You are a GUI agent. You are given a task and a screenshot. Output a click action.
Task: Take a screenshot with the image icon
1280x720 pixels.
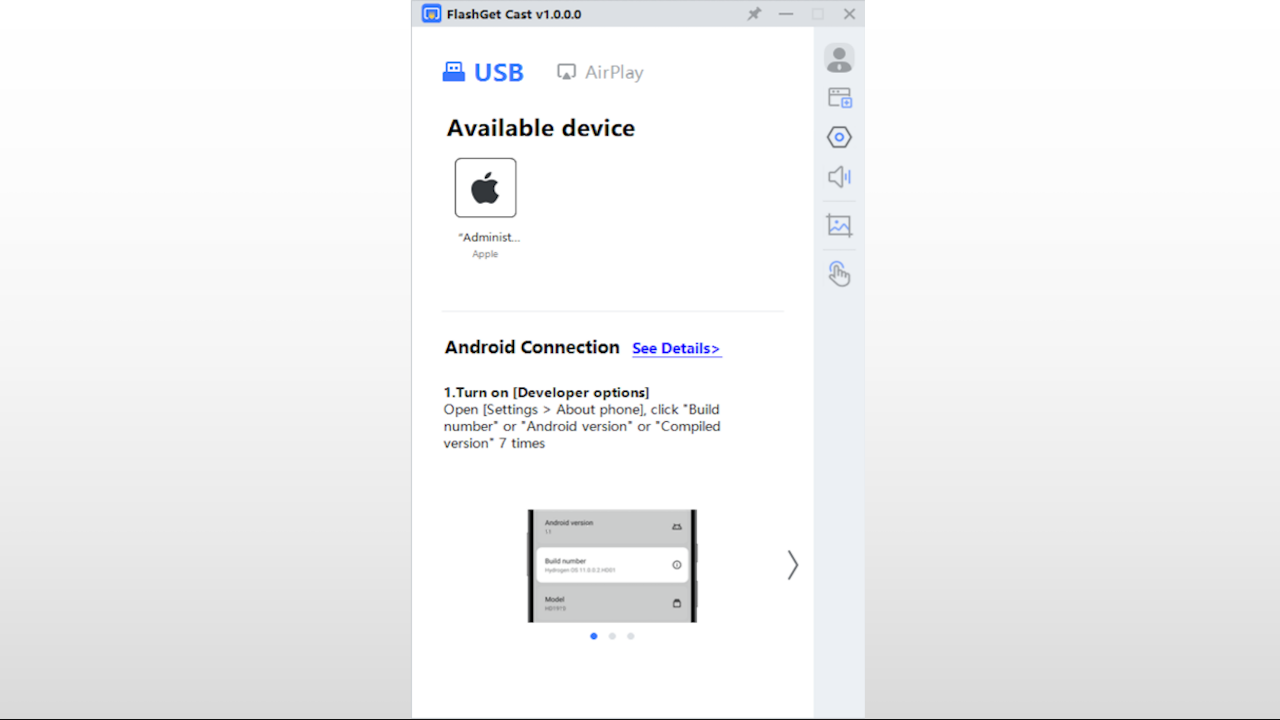(839, 225)
